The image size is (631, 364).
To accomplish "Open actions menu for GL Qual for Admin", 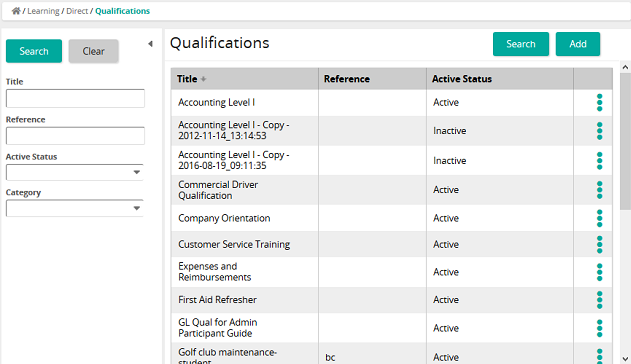I will coord(599,328).
